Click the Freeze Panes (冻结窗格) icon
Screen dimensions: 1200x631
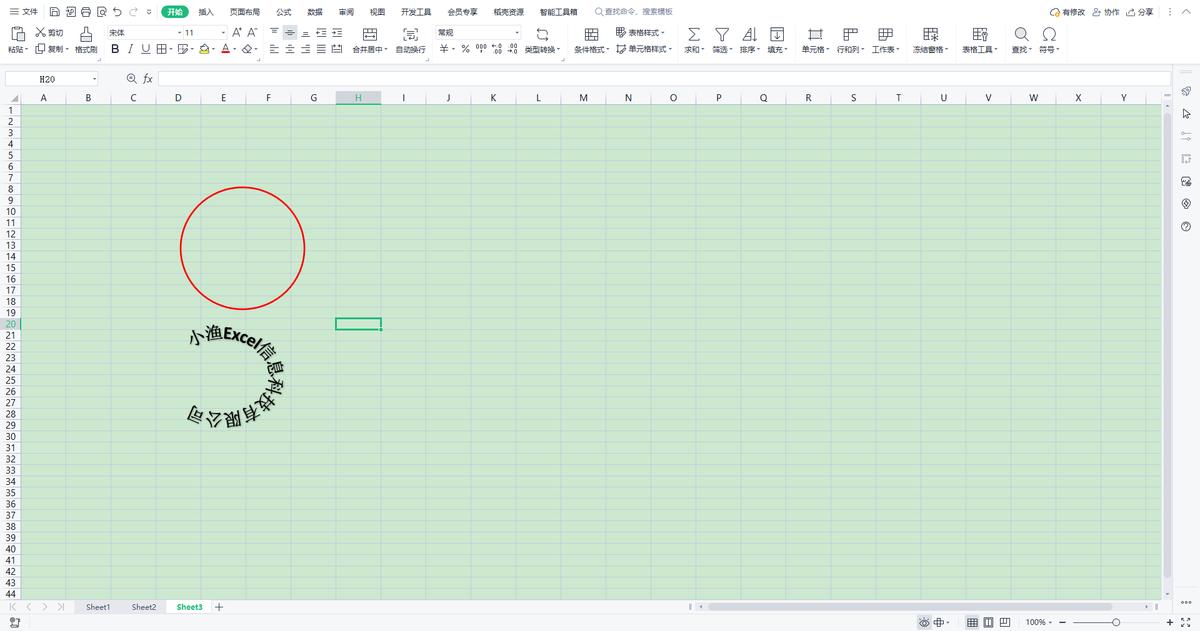click(x=929, y=34)
